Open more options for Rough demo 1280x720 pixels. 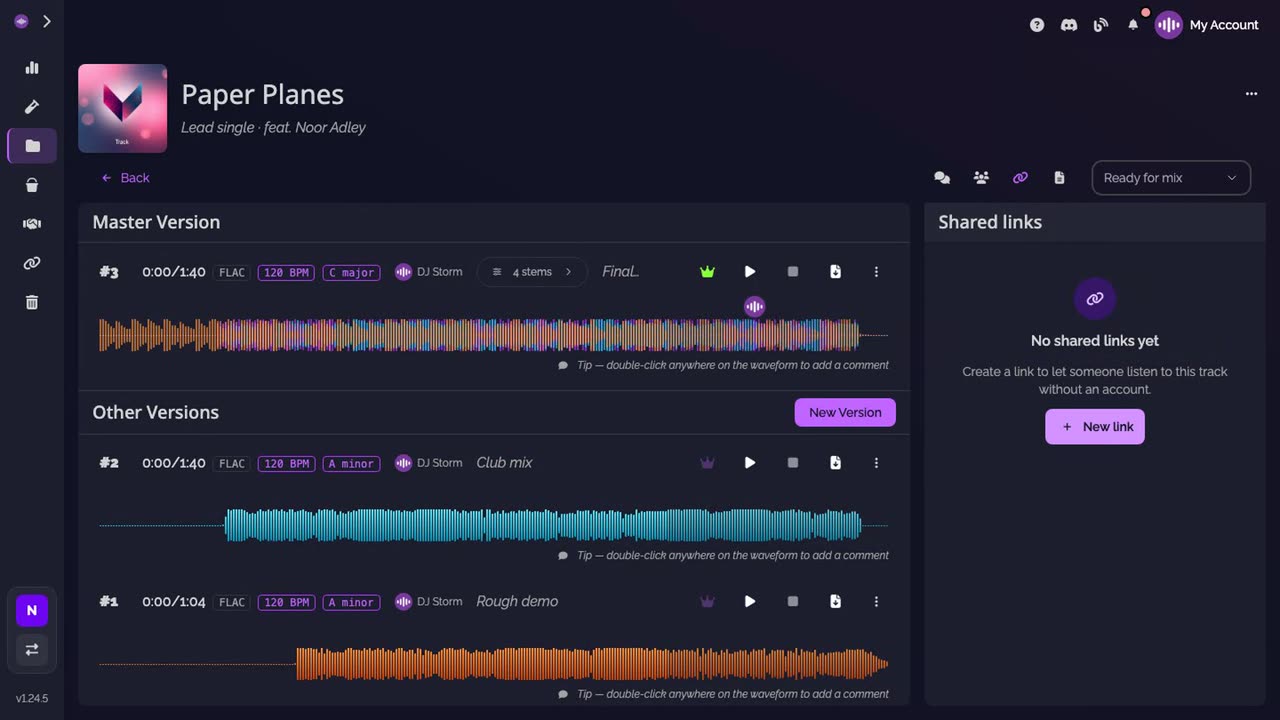tap(876, 602)
